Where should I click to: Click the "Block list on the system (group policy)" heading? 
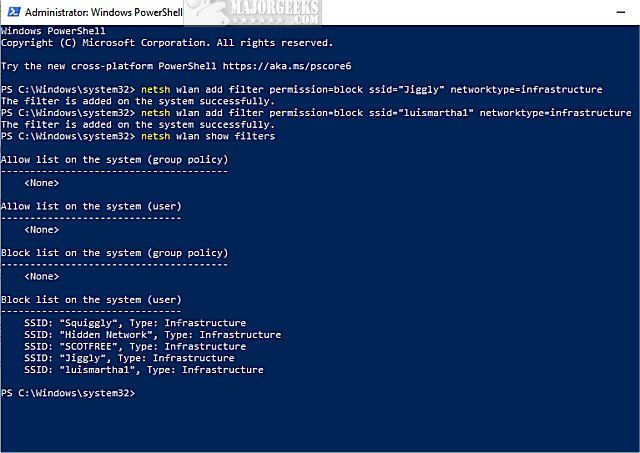[x=115, y=253]
